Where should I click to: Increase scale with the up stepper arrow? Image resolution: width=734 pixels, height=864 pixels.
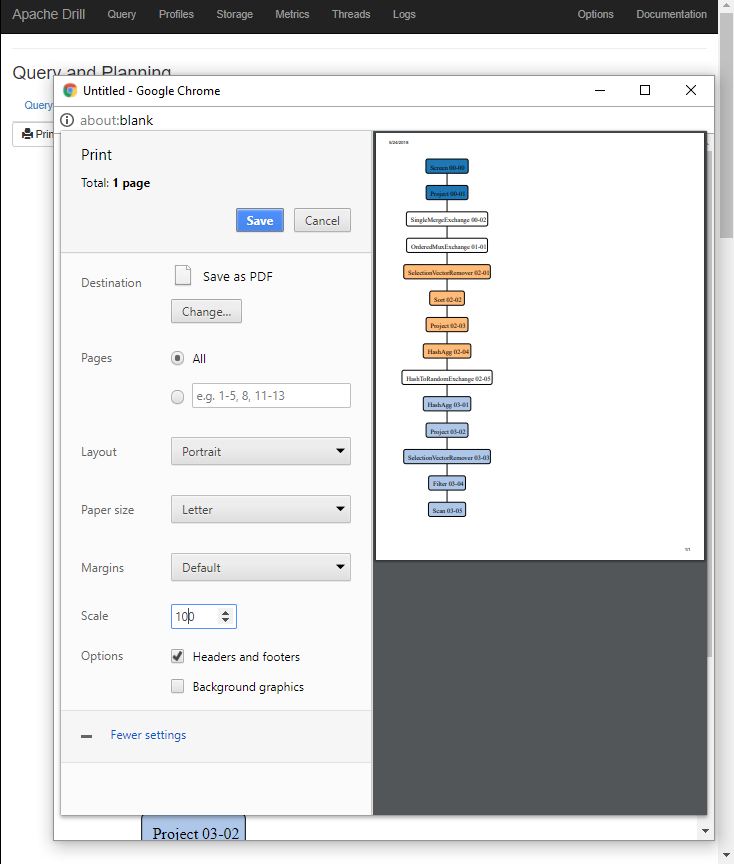[225, 612]
